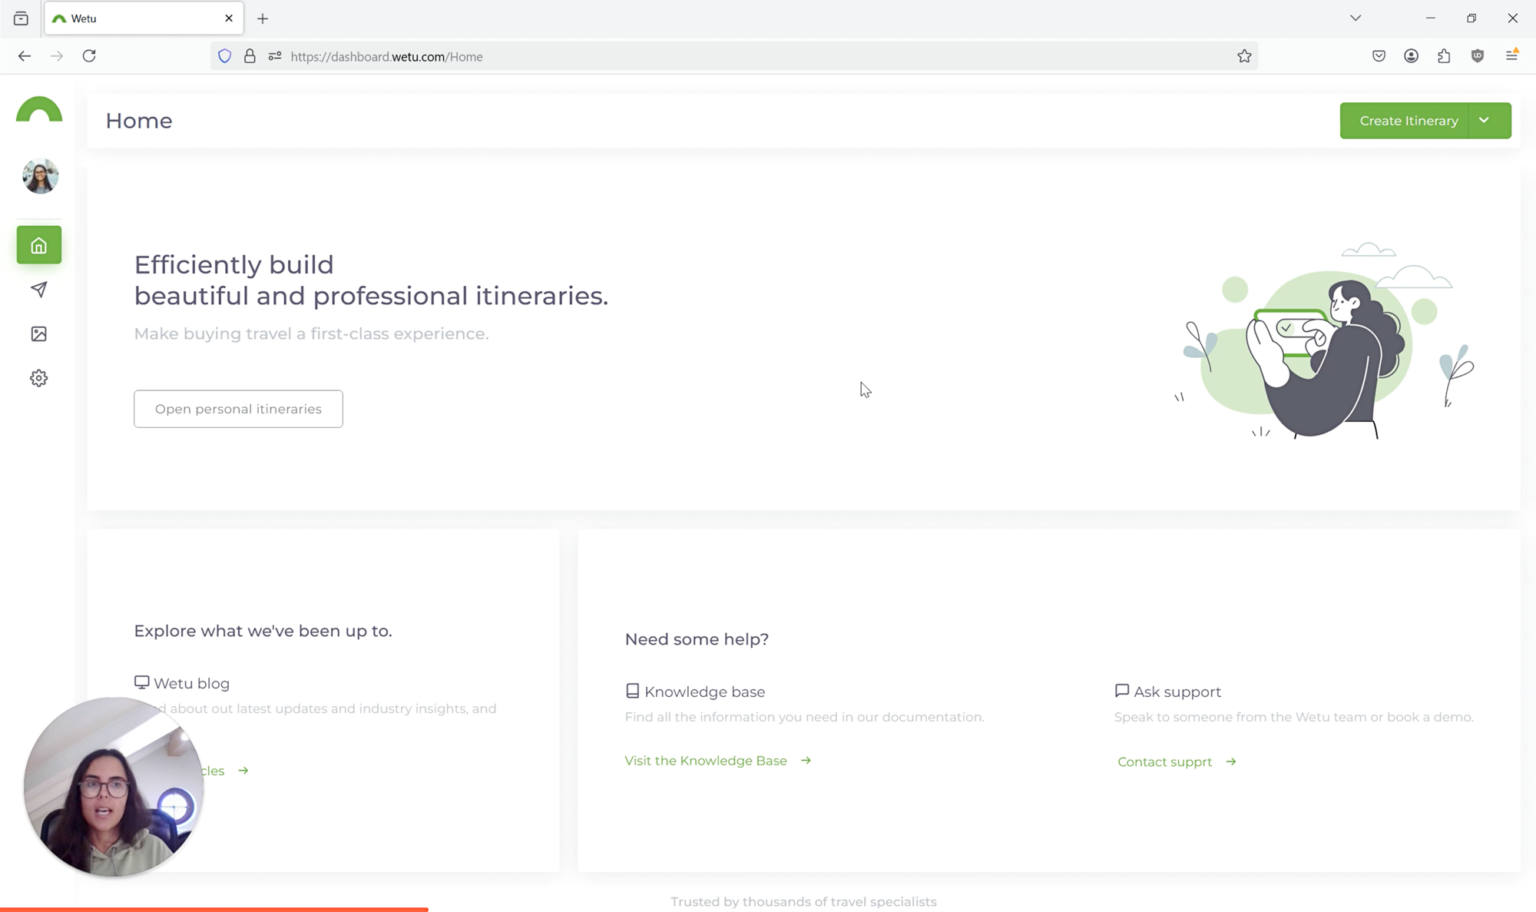
Task: Open the Visit the Knowledge Base link
Action: point(706,760)
